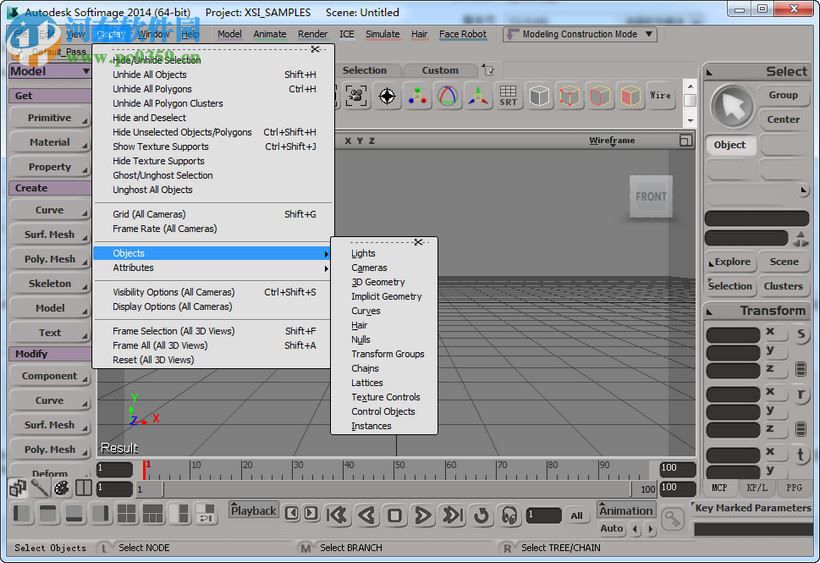Open the Playback menu
Image resolution: width=820 pixels, height=563 pixels.
(254, 510)
